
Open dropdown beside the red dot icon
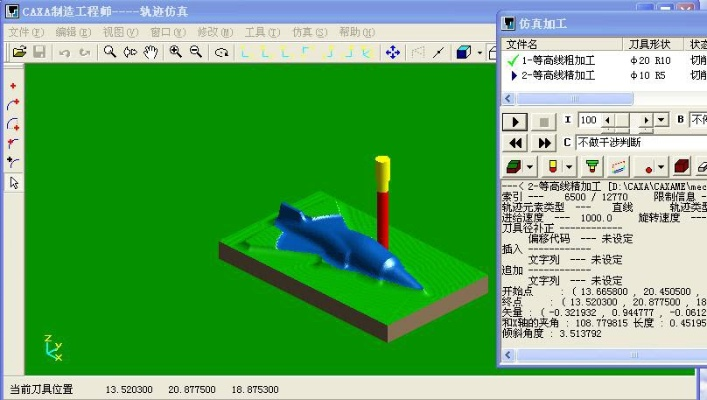661,167
